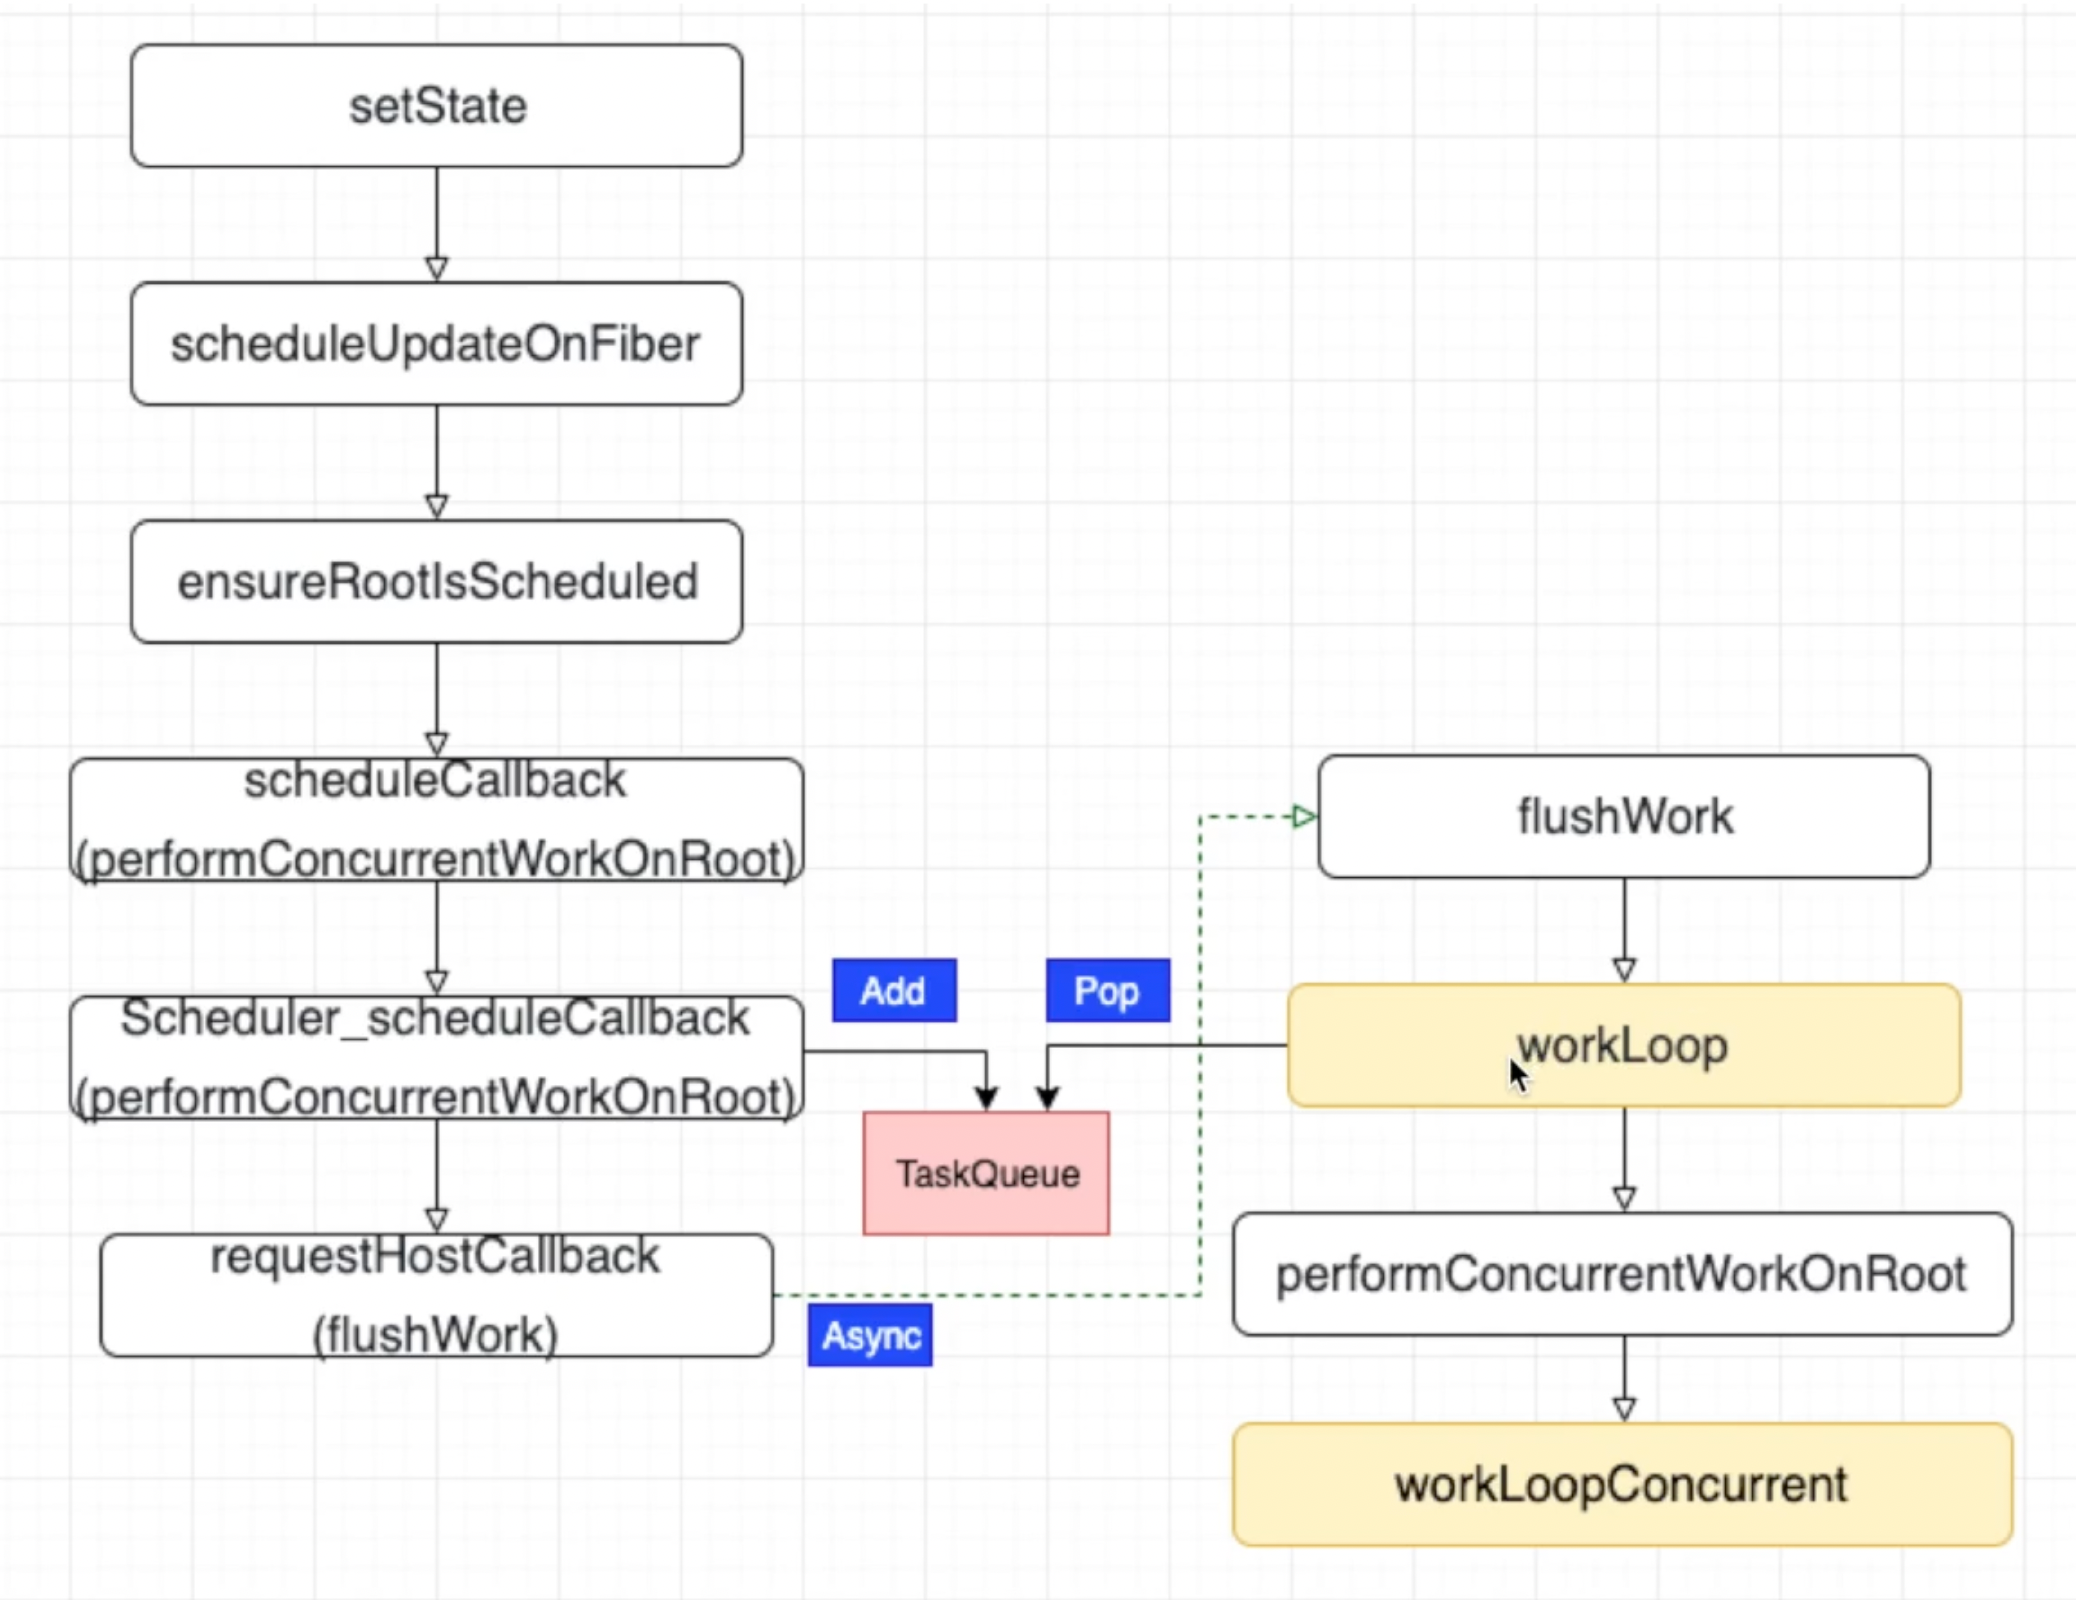Select the Scheduler_scheduleCallback node

click(436, 1057)
